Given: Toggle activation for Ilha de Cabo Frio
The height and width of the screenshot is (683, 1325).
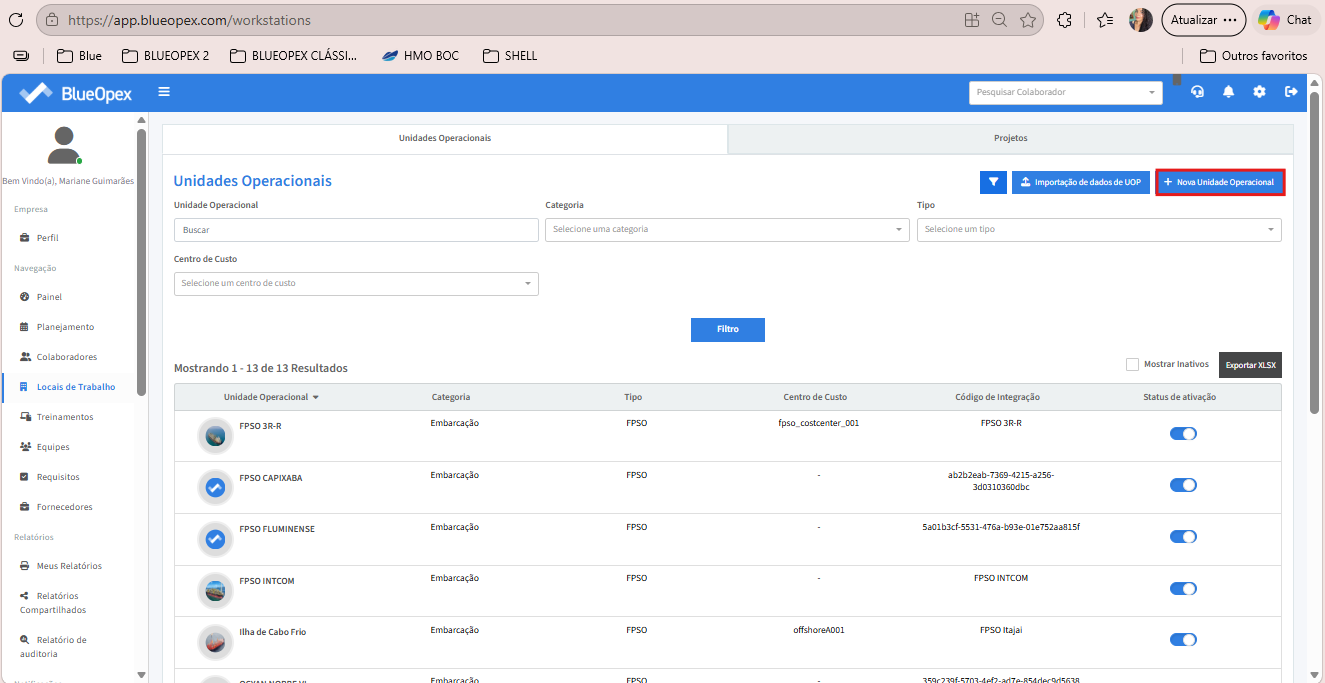Looking at the screenshot, I should (x=1183, y=640).
